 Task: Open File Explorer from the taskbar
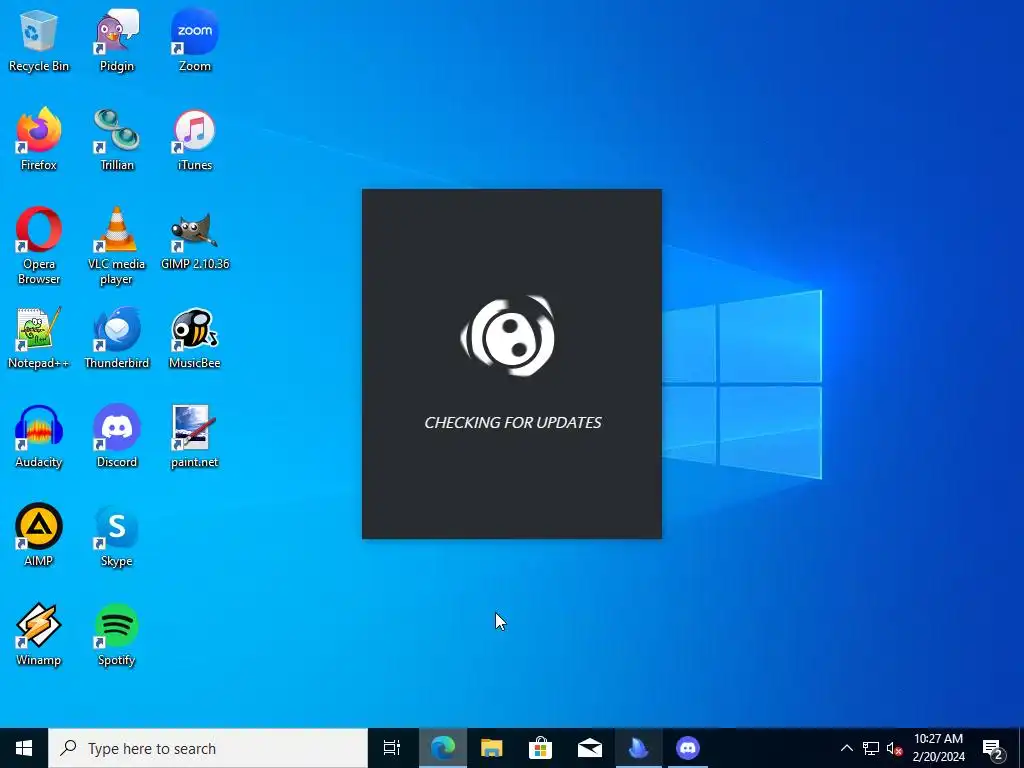tap(491, 748)
